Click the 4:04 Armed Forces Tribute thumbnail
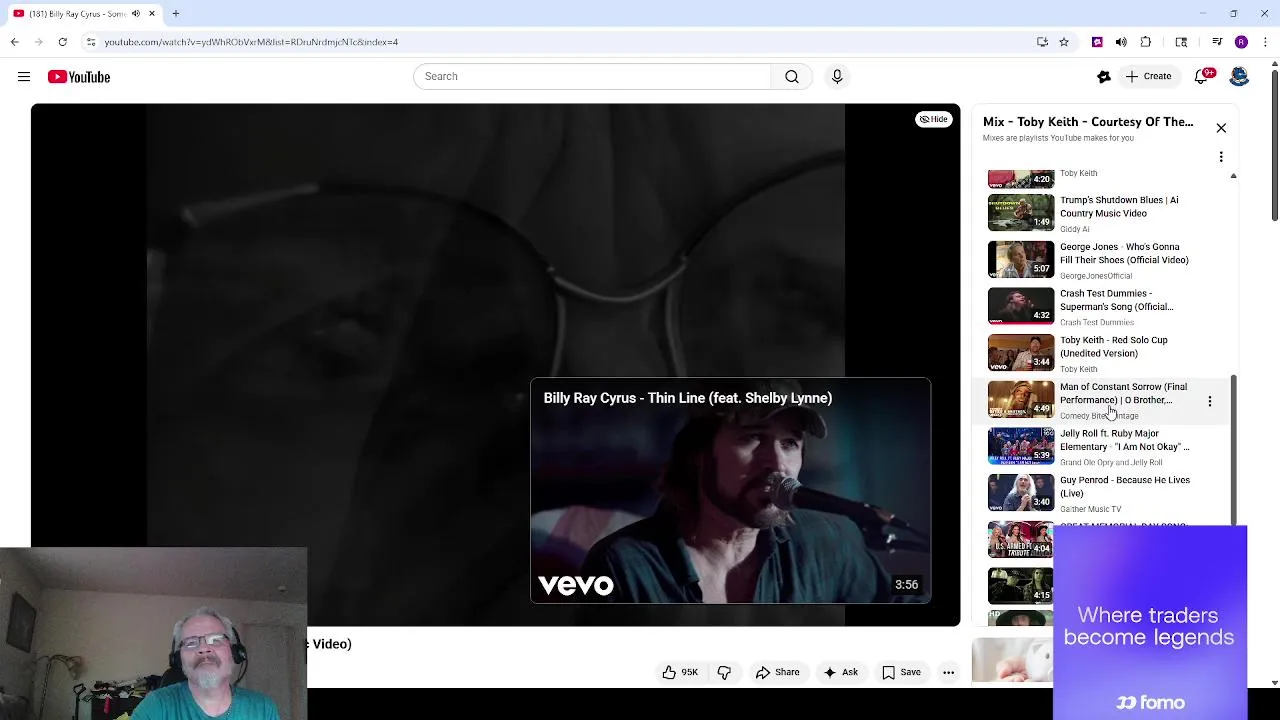Screen dimensions: 1280x720 tap(1021, 540)
